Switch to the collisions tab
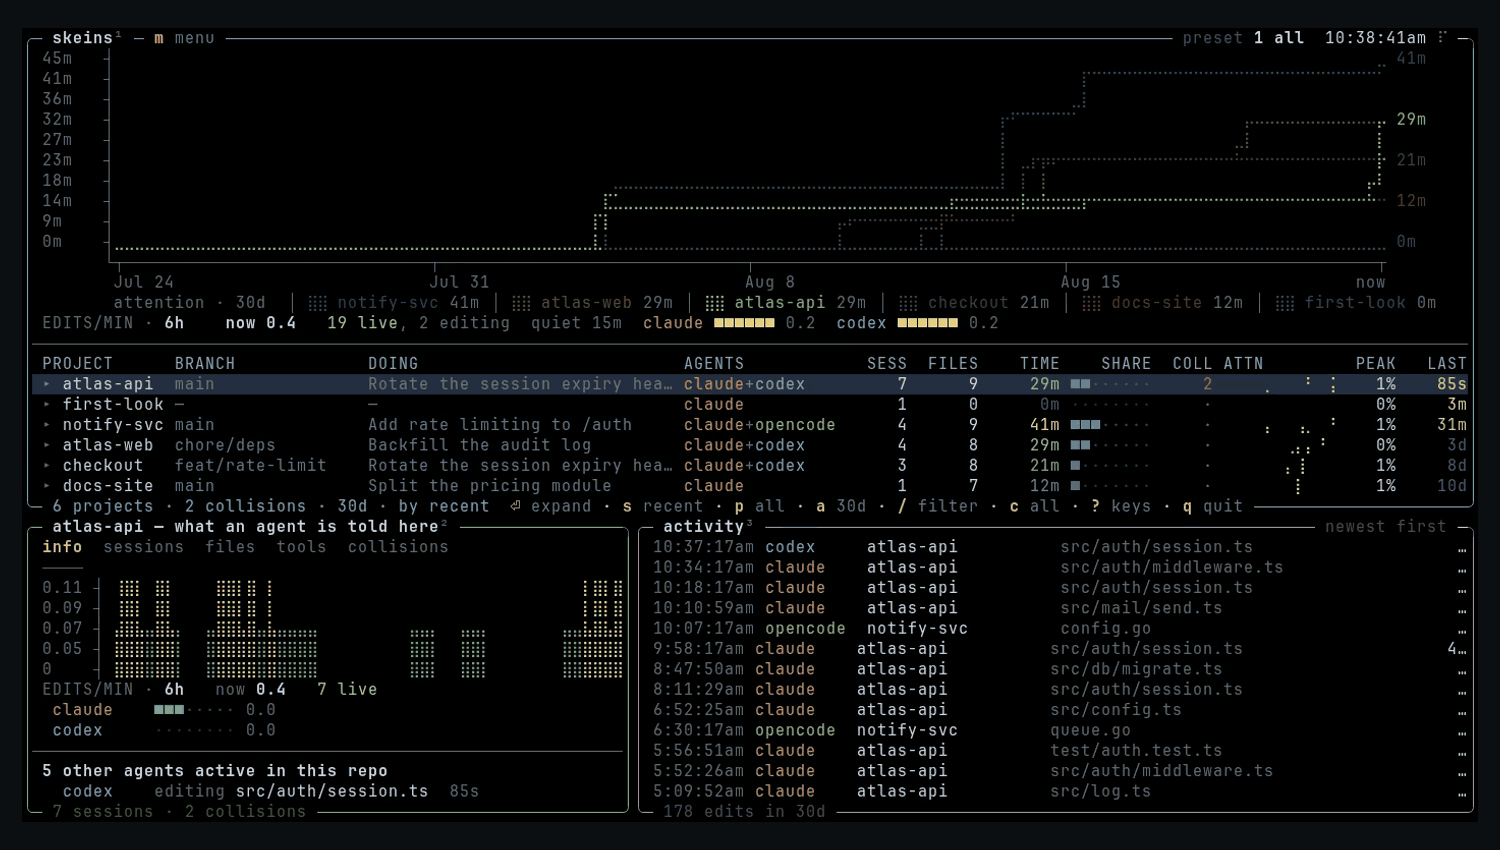Screen dimensions: 1500x850 398,547
